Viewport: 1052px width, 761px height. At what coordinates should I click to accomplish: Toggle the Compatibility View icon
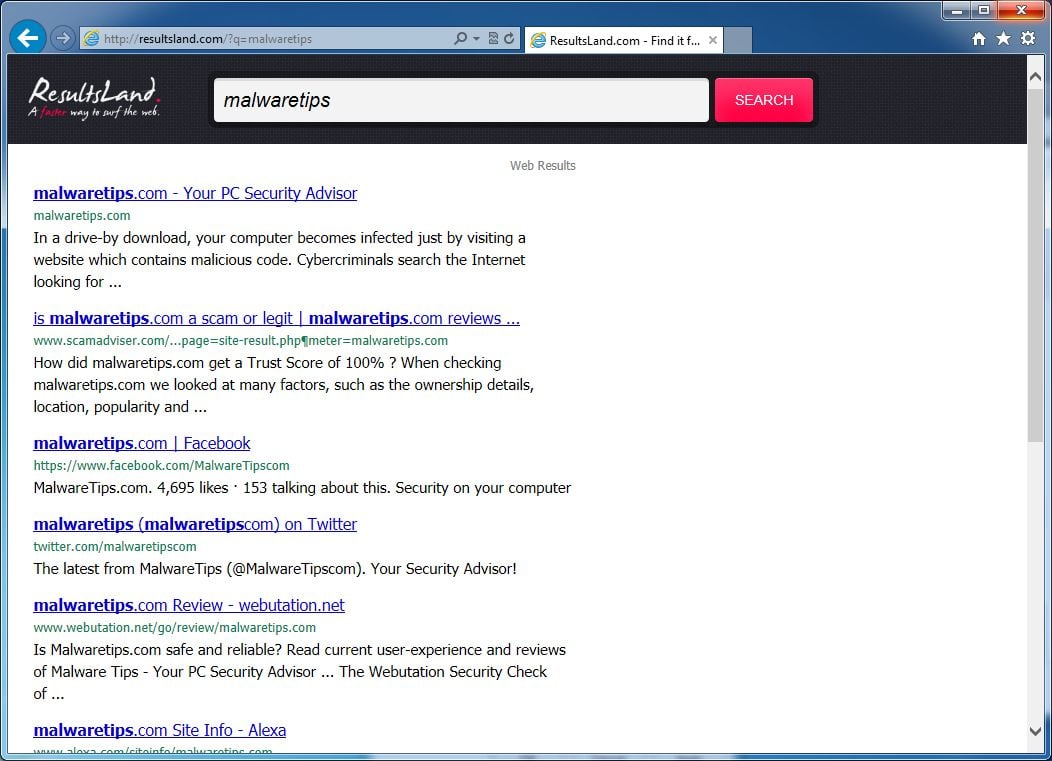(x=493, y=38)
